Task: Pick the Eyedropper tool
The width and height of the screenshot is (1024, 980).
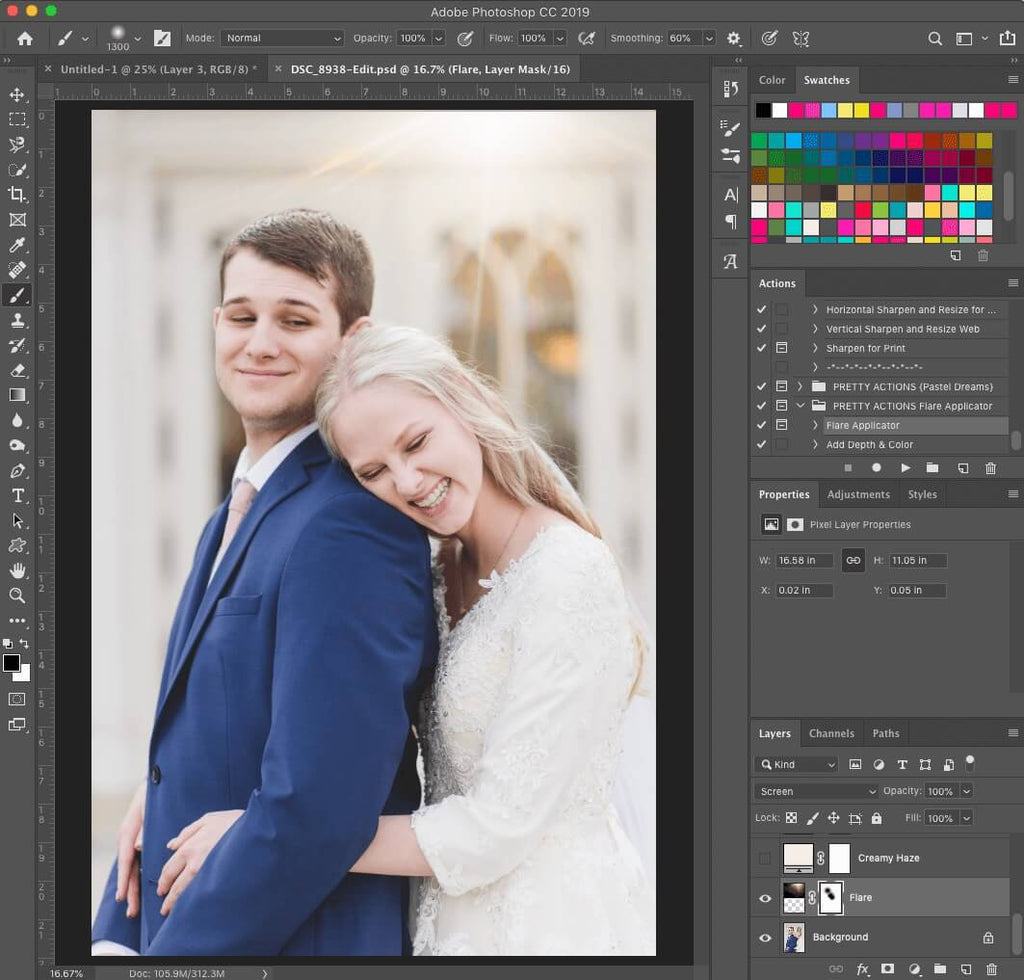Action: tap(15, 245)
